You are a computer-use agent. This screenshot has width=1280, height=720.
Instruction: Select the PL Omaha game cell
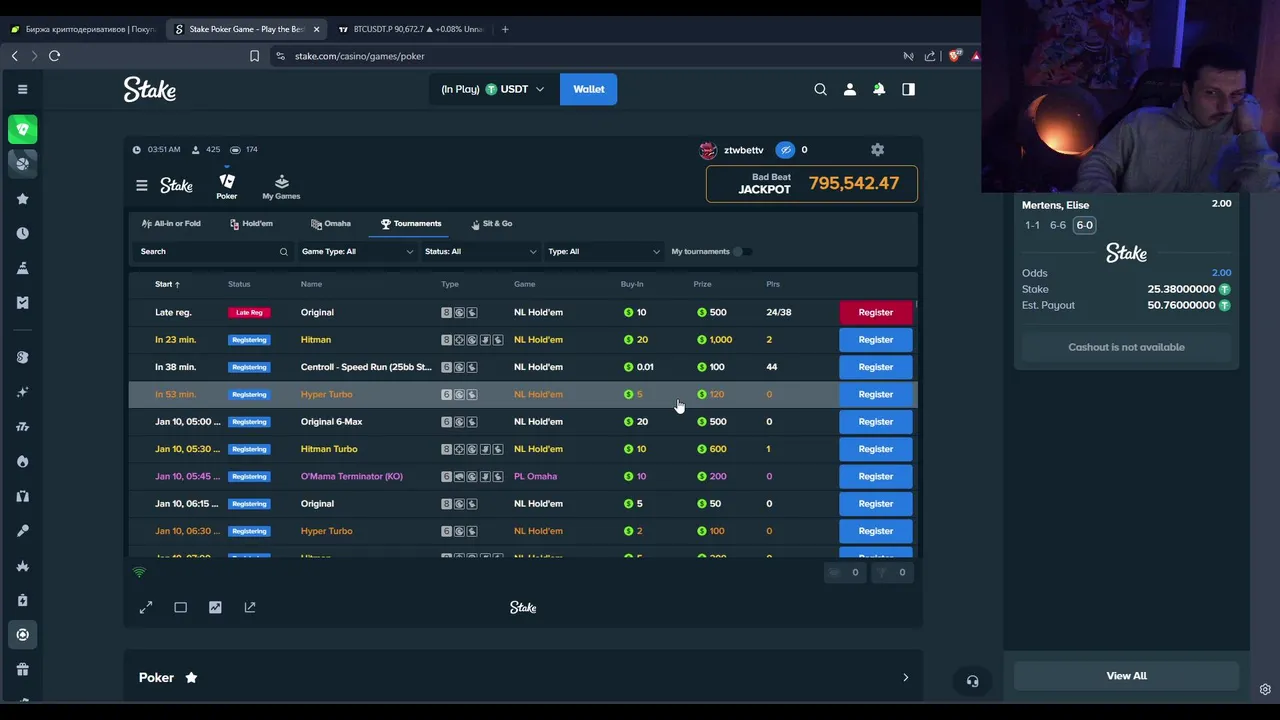pos(535,476)
